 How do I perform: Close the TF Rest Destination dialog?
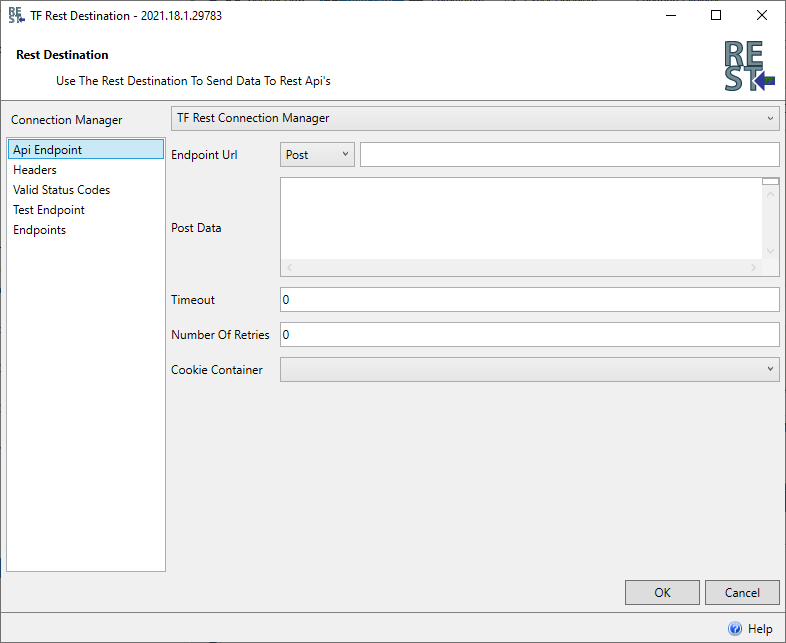pos(762,16)
